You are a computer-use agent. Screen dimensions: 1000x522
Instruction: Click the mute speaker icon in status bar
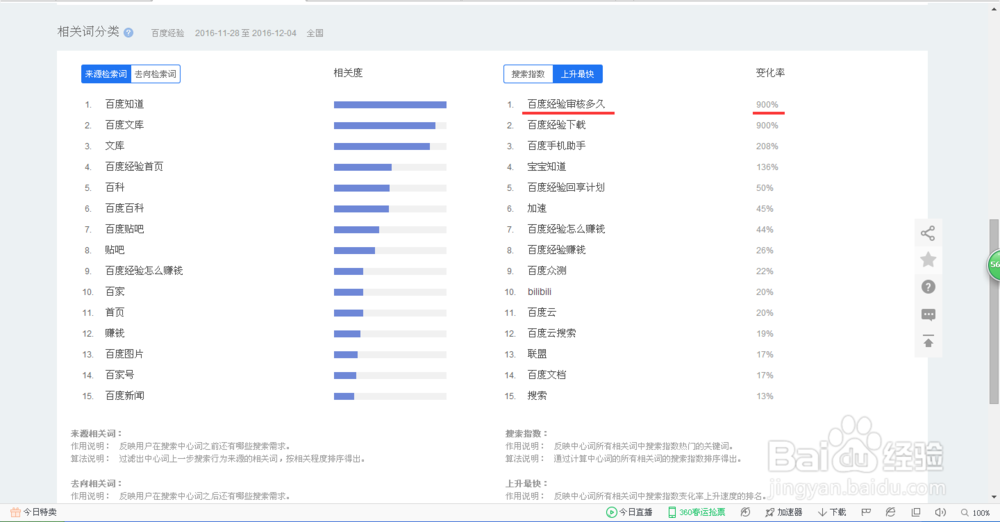(x=940, y=512)
